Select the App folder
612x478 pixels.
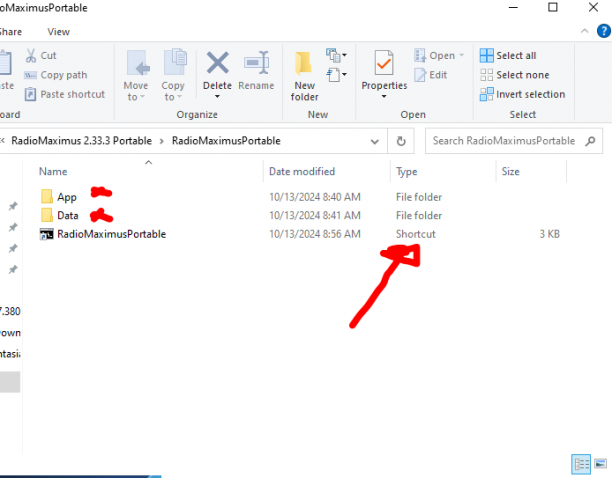67,197
